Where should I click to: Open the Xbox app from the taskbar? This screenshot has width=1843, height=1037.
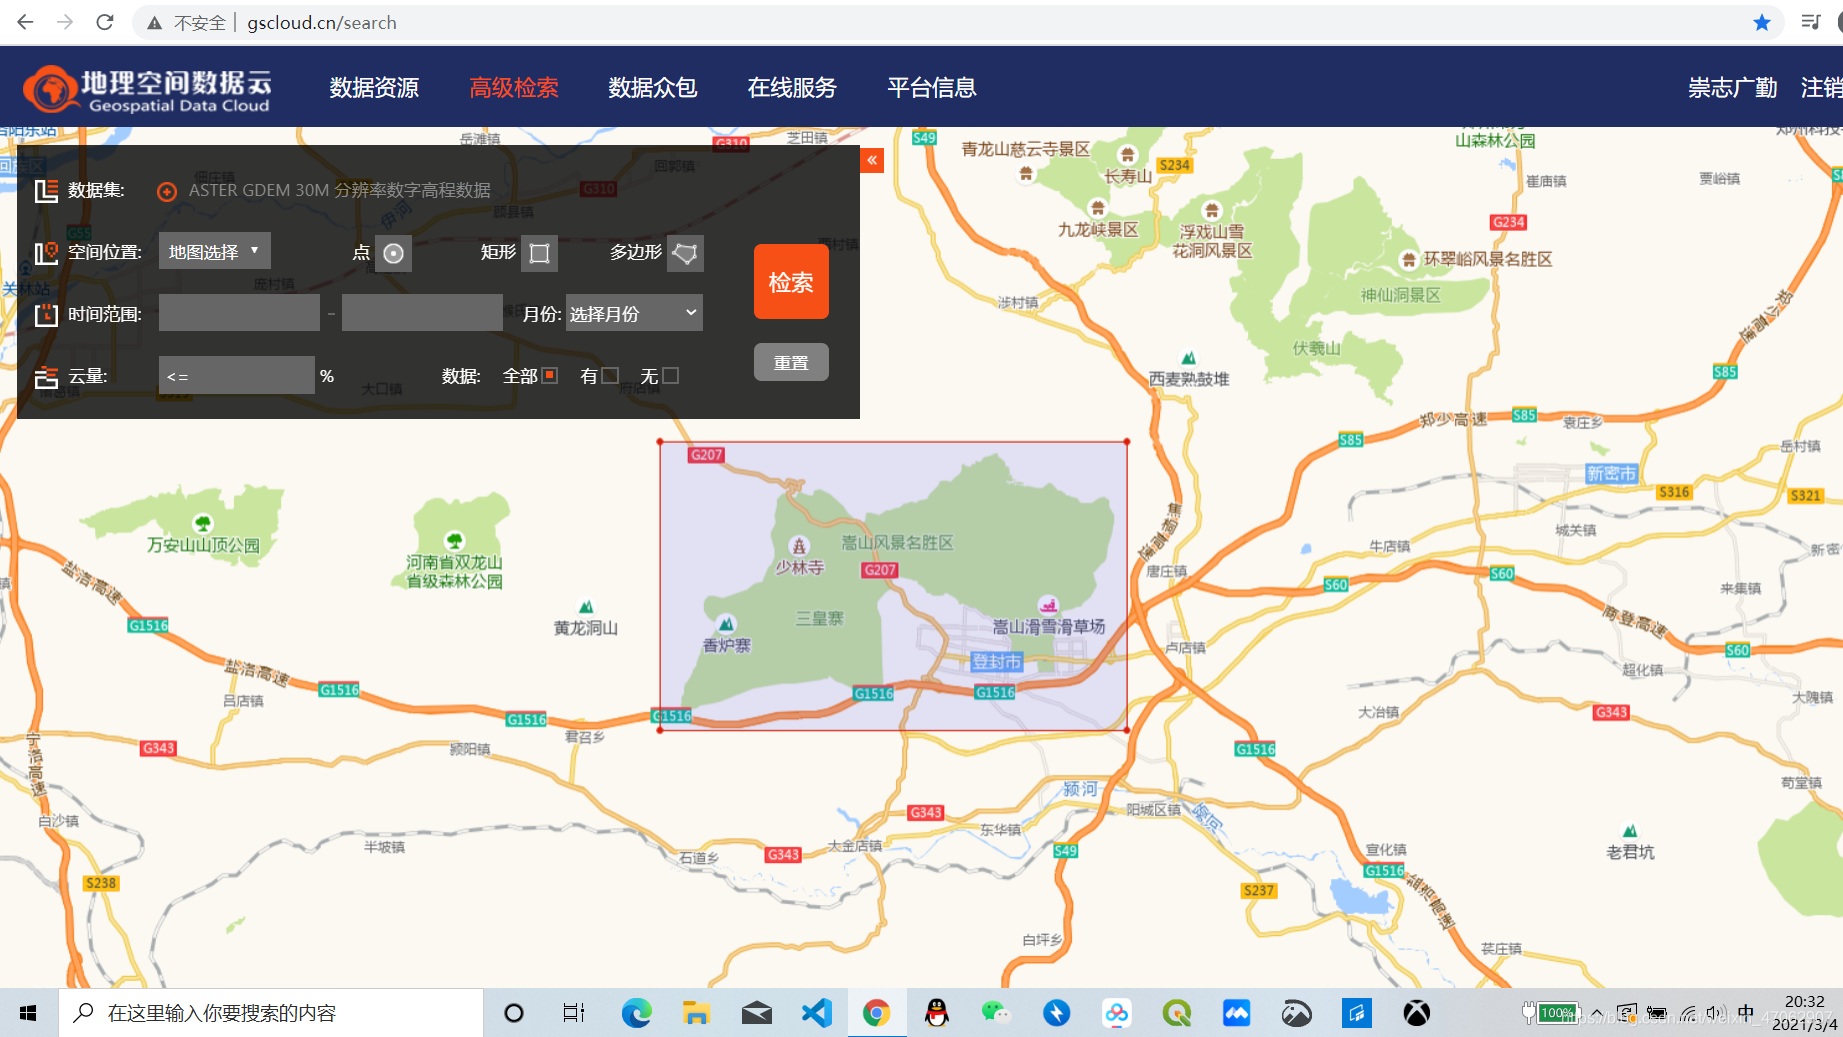[x=1416, y=1013]
